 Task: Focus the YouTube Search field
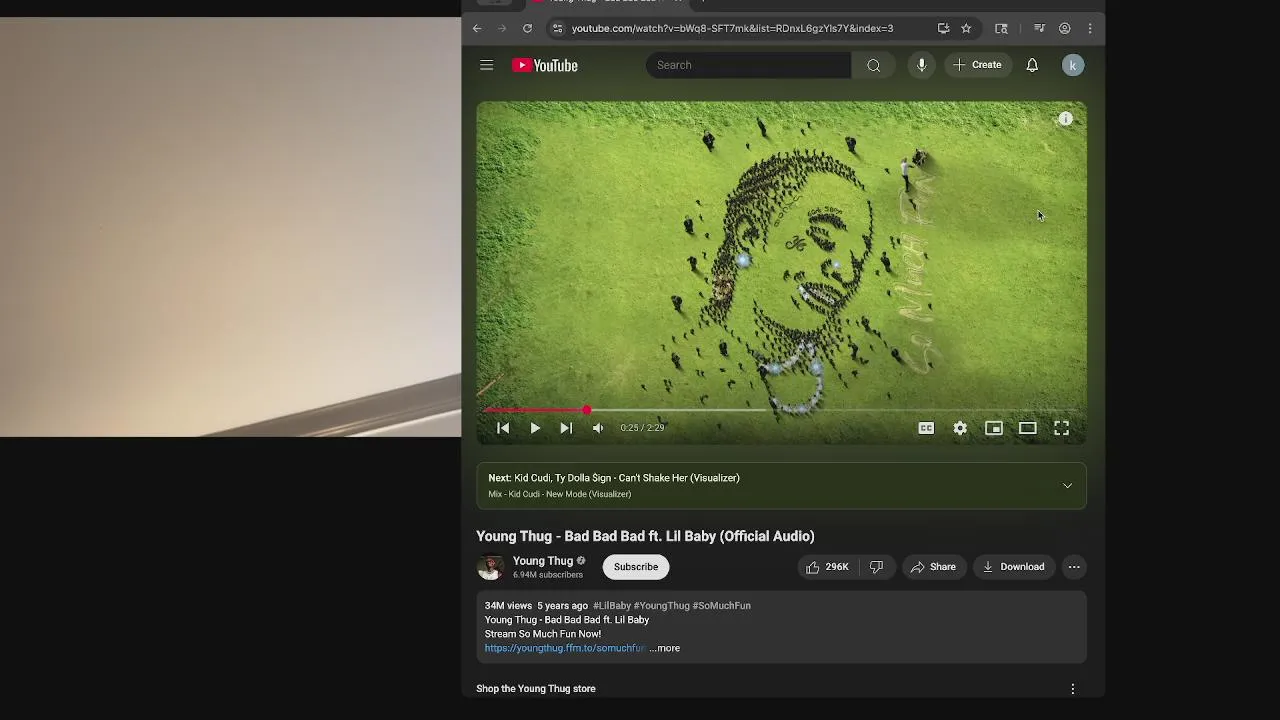(x=748, y=65)
